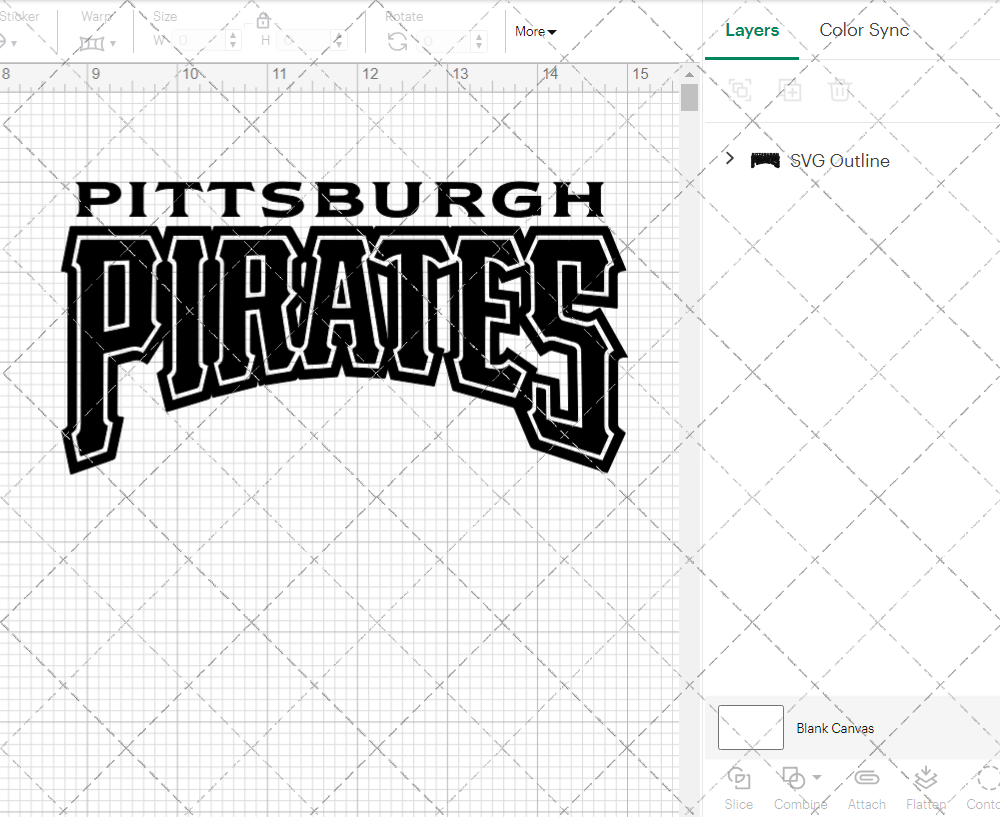This screenshot has height=817, width=1000.
Task: Click the canvas scrollbar up arrow
Action: point(689,75)
